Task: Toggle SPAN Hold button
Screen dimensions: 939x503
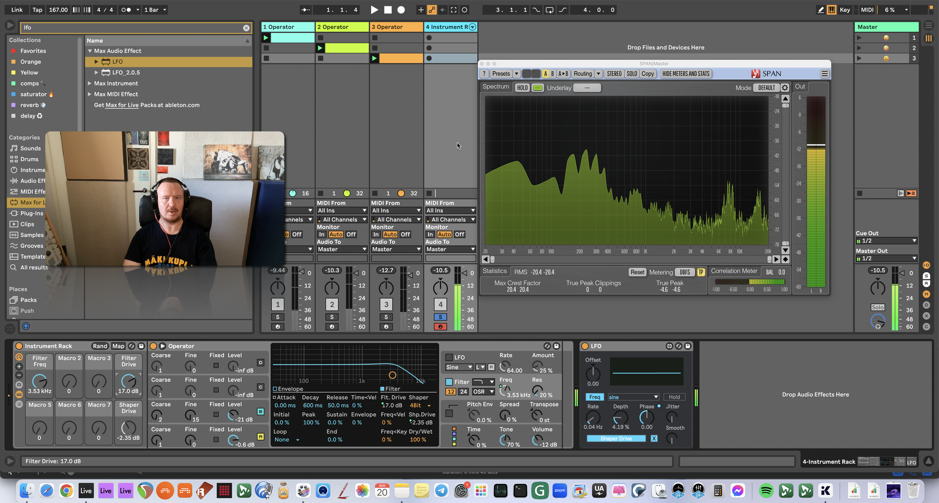Action: tap(522, 88)
